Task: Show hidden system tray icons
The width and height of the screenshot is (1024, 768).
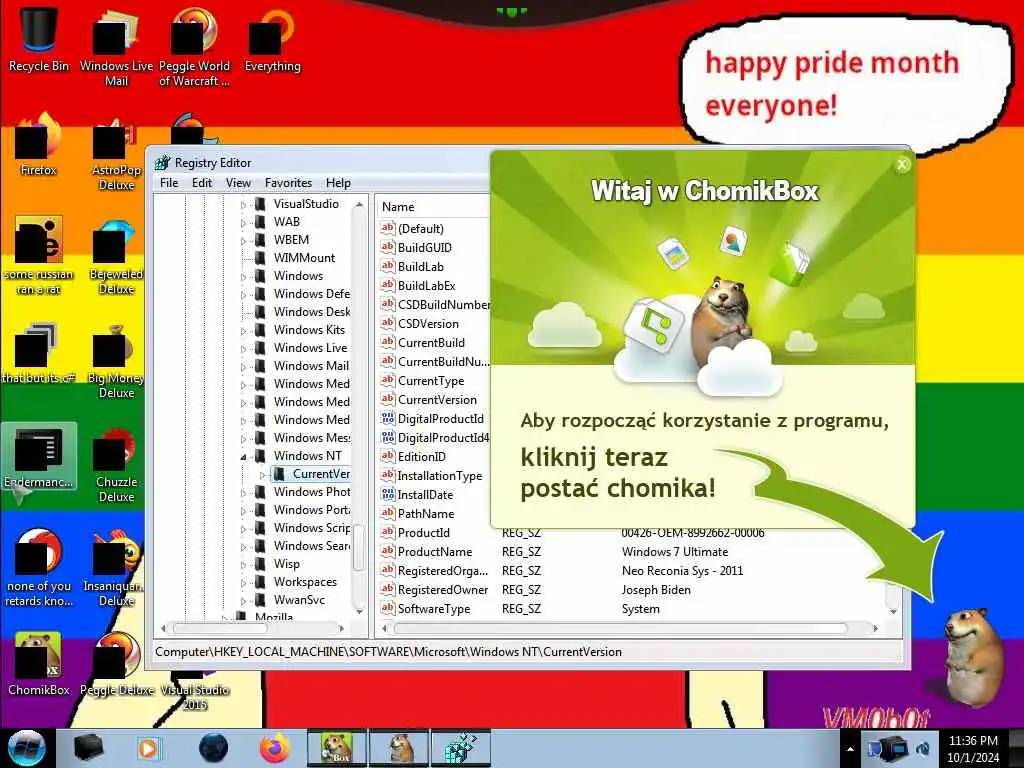Action: coord(850,749)
